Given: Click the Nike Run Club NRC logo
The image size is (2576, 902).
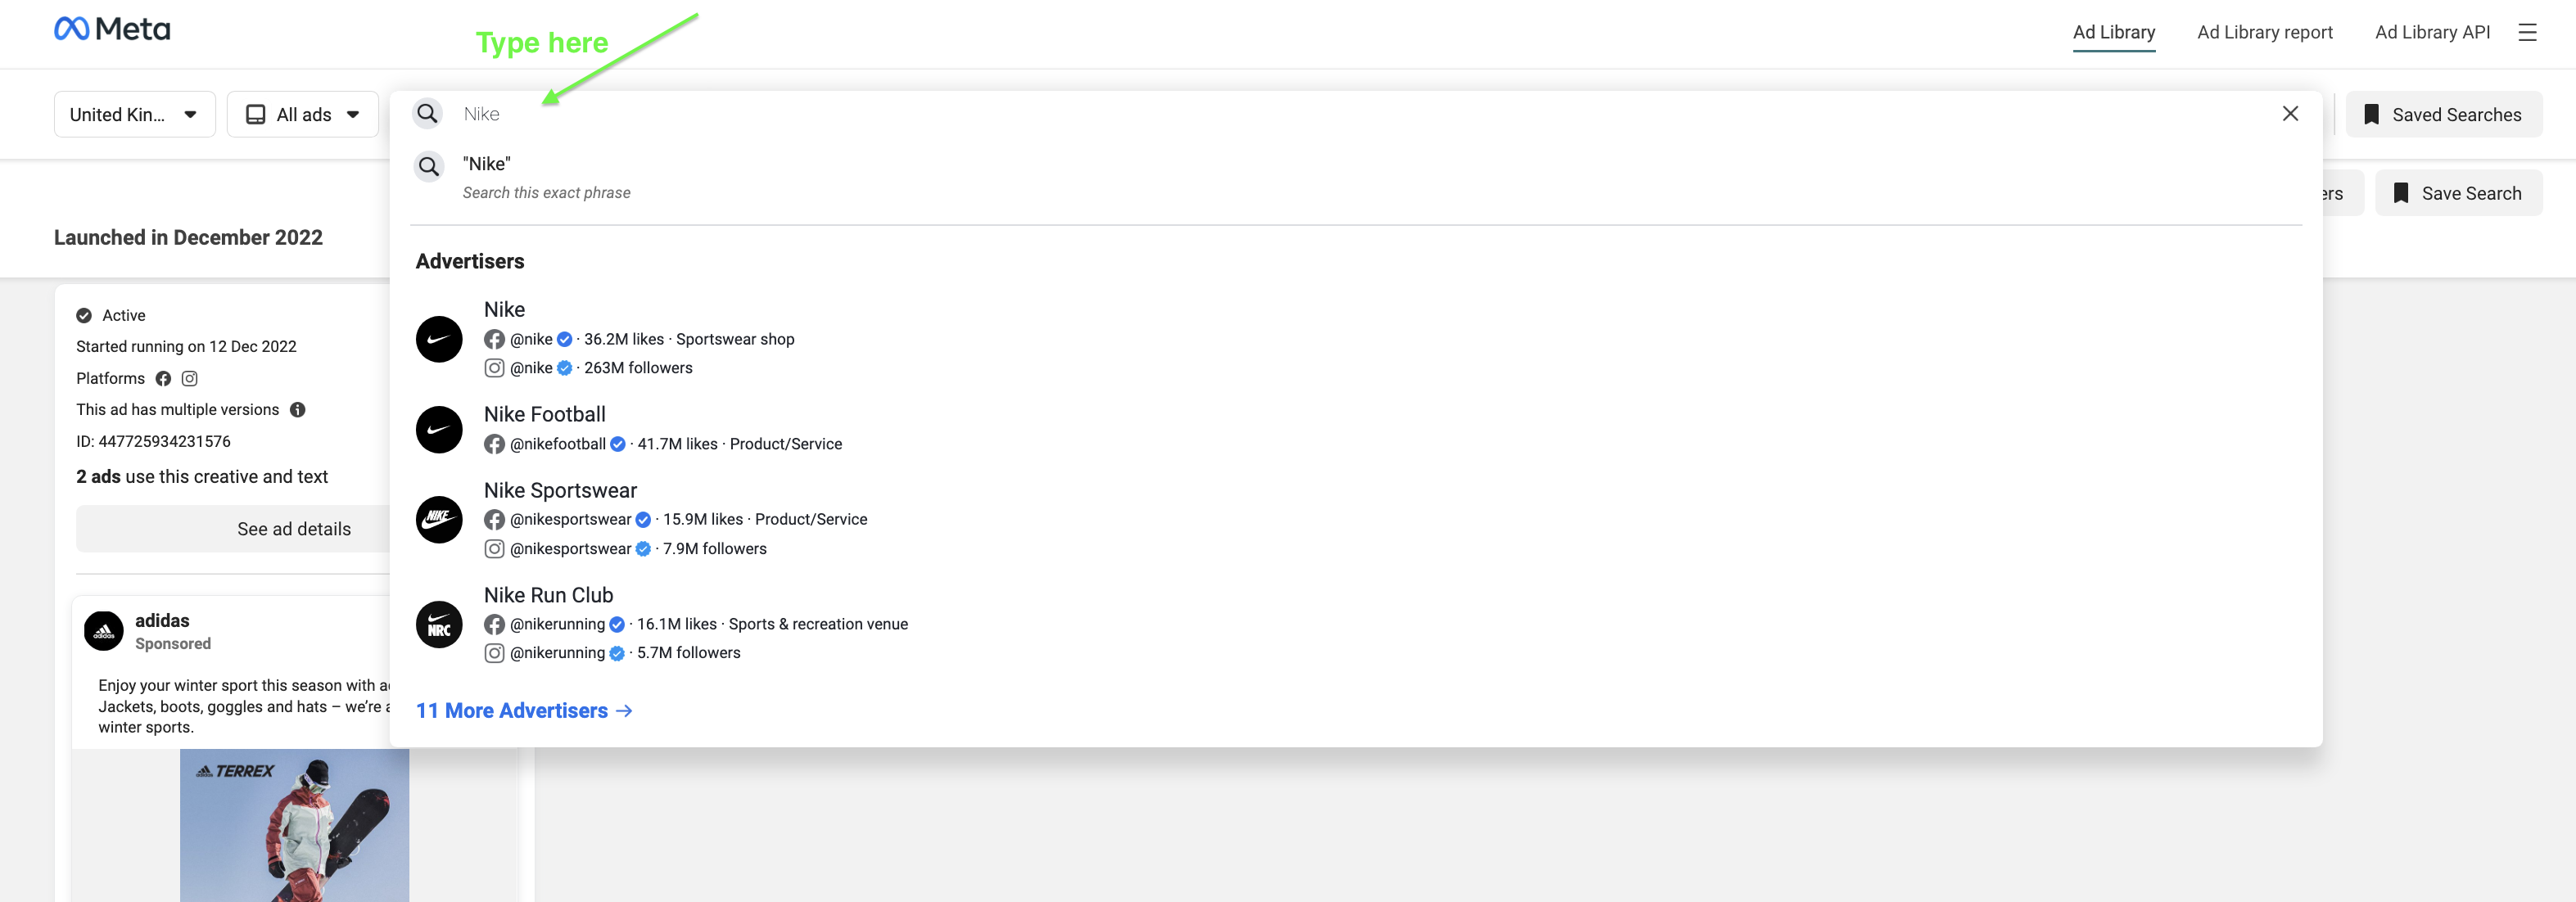Looking at the screenshot, I should pyautogui.click(x=439, y=624).
